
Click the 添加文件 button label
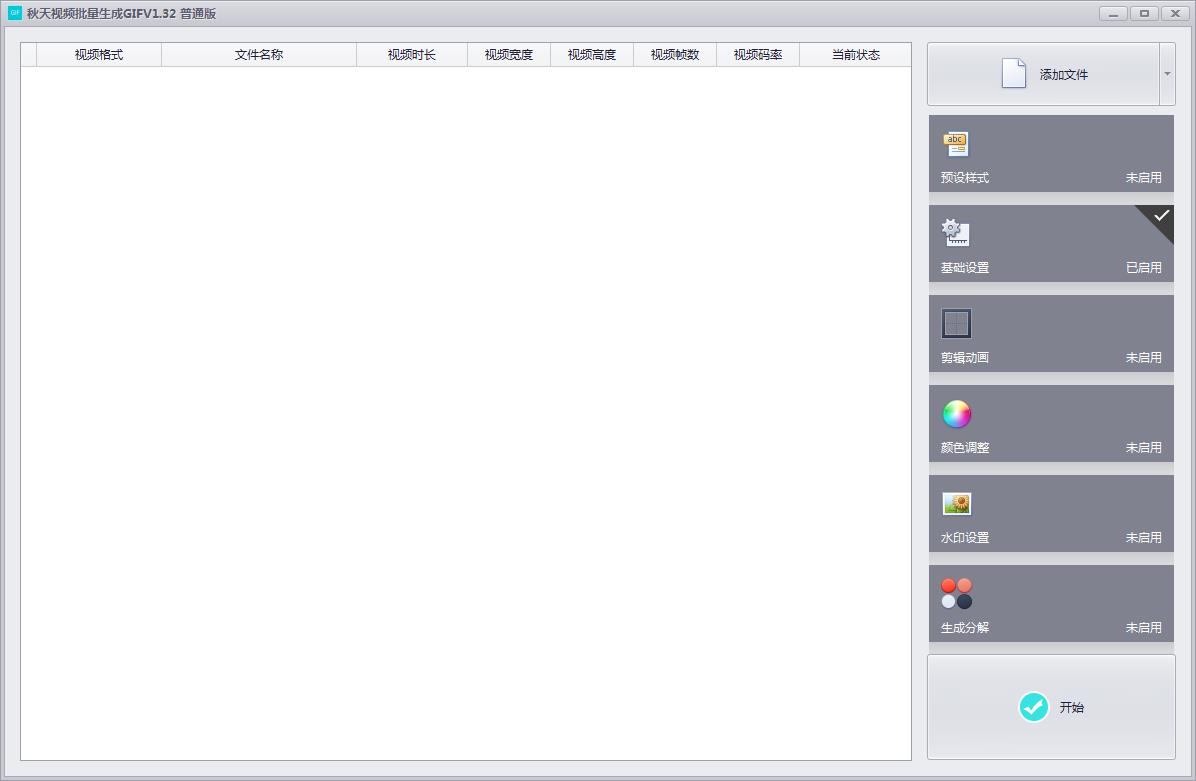tap(1063, 75)
